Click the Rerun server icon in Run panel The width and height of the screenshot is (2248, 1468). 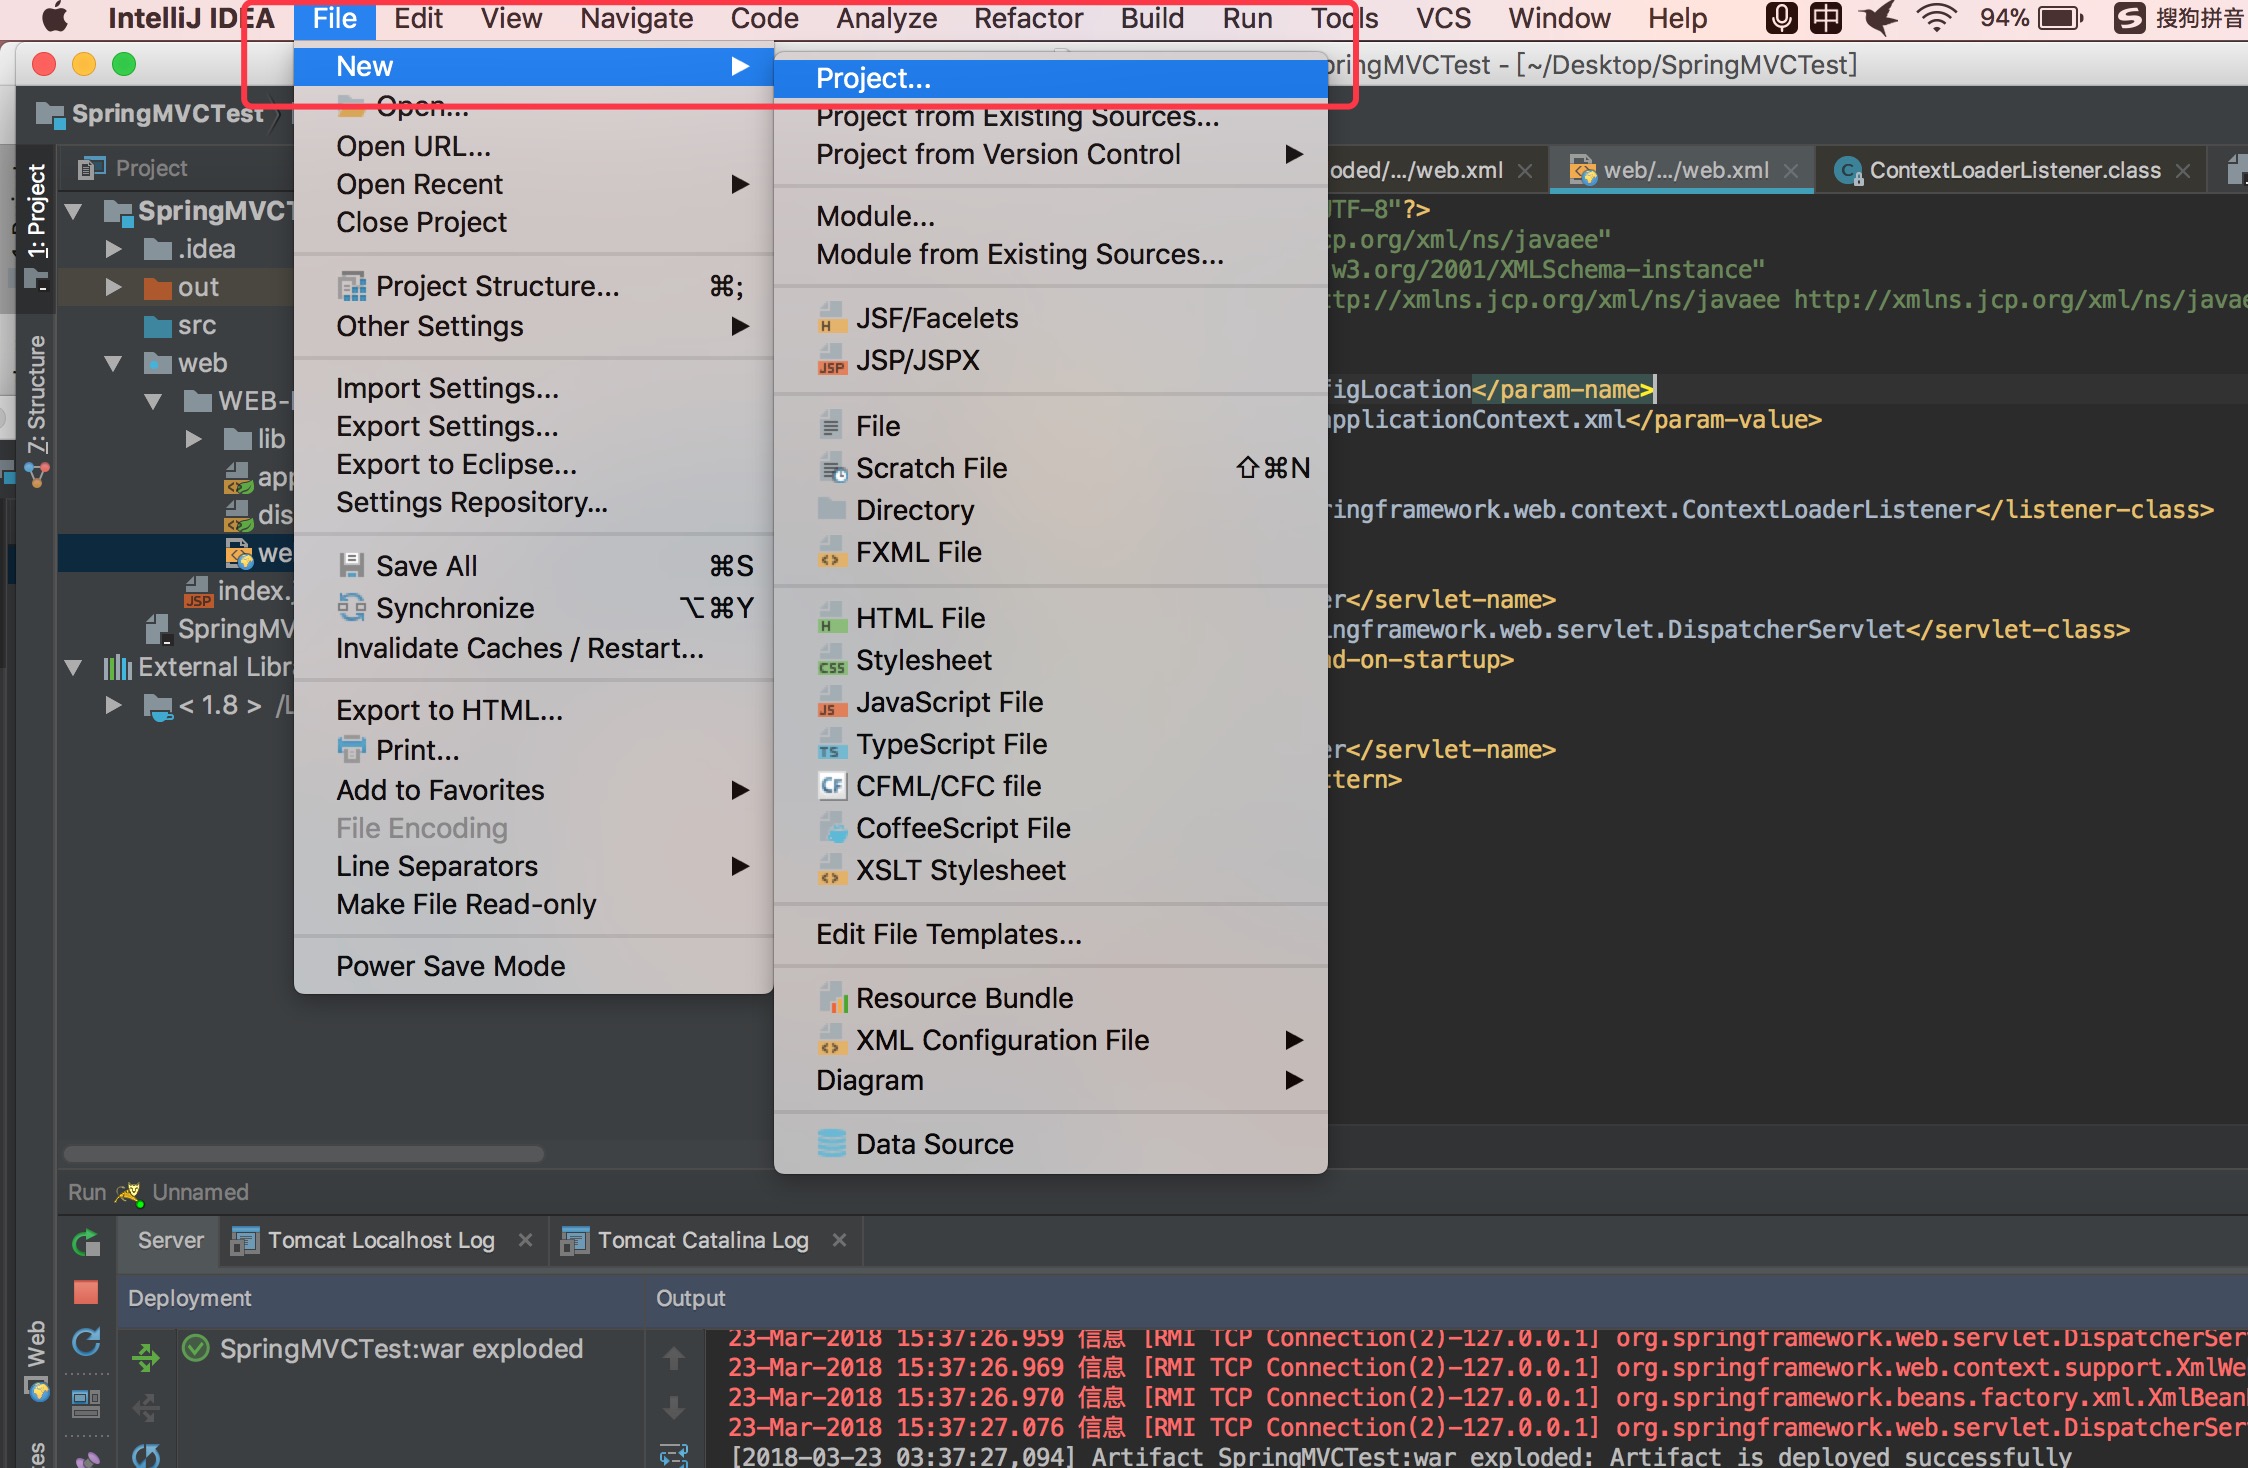(x=87, y=1243)
